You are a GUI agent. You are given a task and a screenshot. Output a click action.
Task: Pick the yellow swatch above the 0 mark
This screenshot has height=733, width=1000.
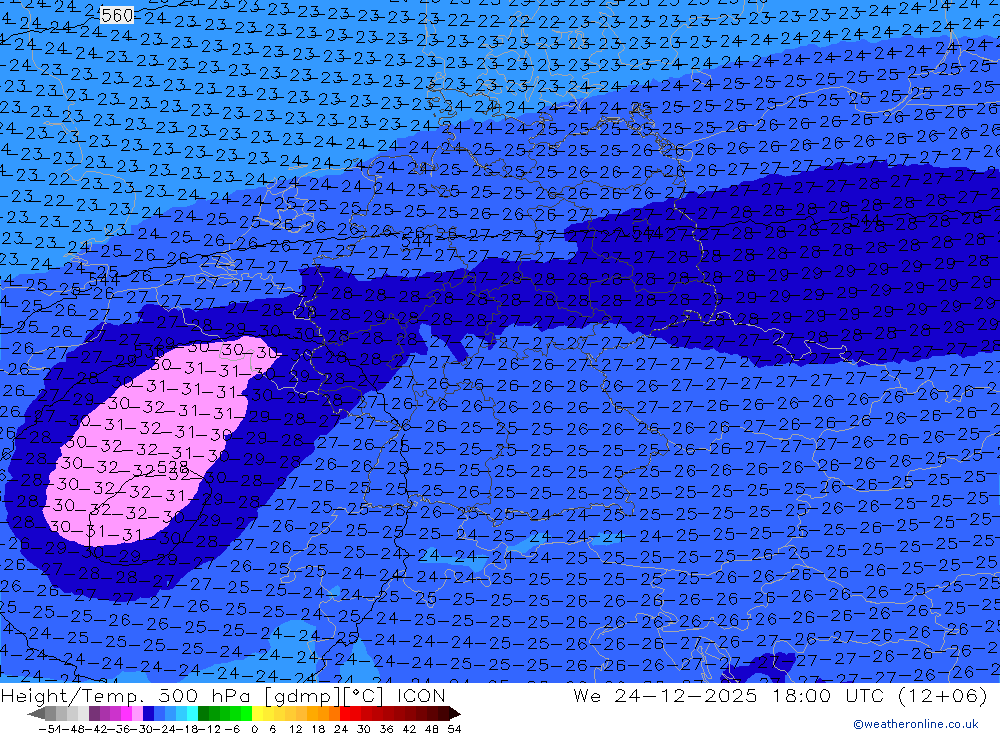click(258, 713)
